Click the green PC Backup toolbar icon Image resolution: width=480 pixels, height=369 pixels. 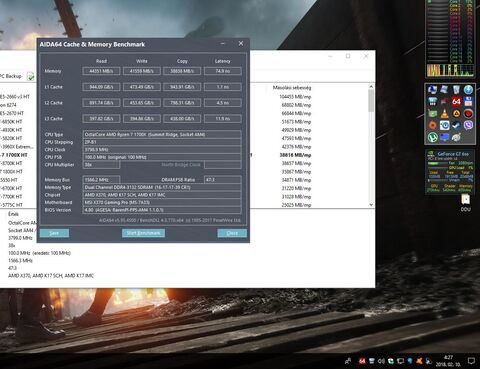coord(30,76)
